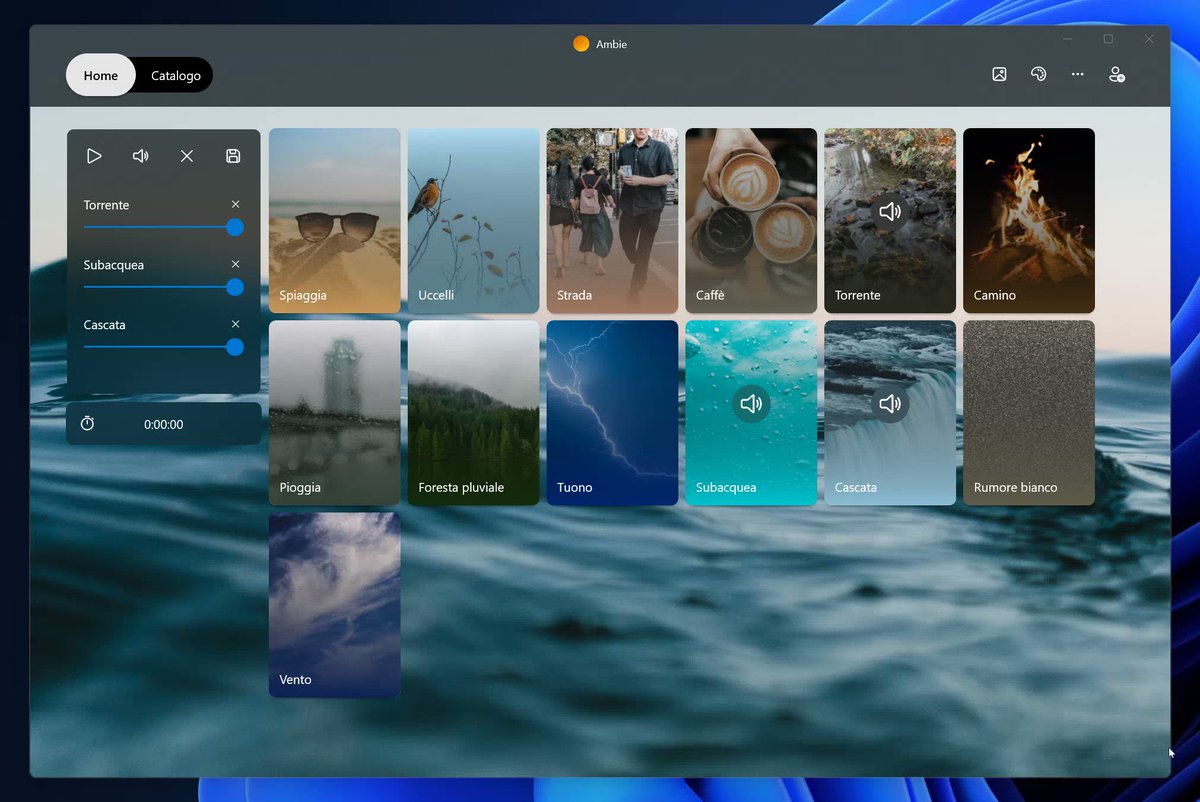Image resolution: width=1200 pixels, height=802 pixels.
Task: Play the Strada sound card
Action: tap(612, 220)
